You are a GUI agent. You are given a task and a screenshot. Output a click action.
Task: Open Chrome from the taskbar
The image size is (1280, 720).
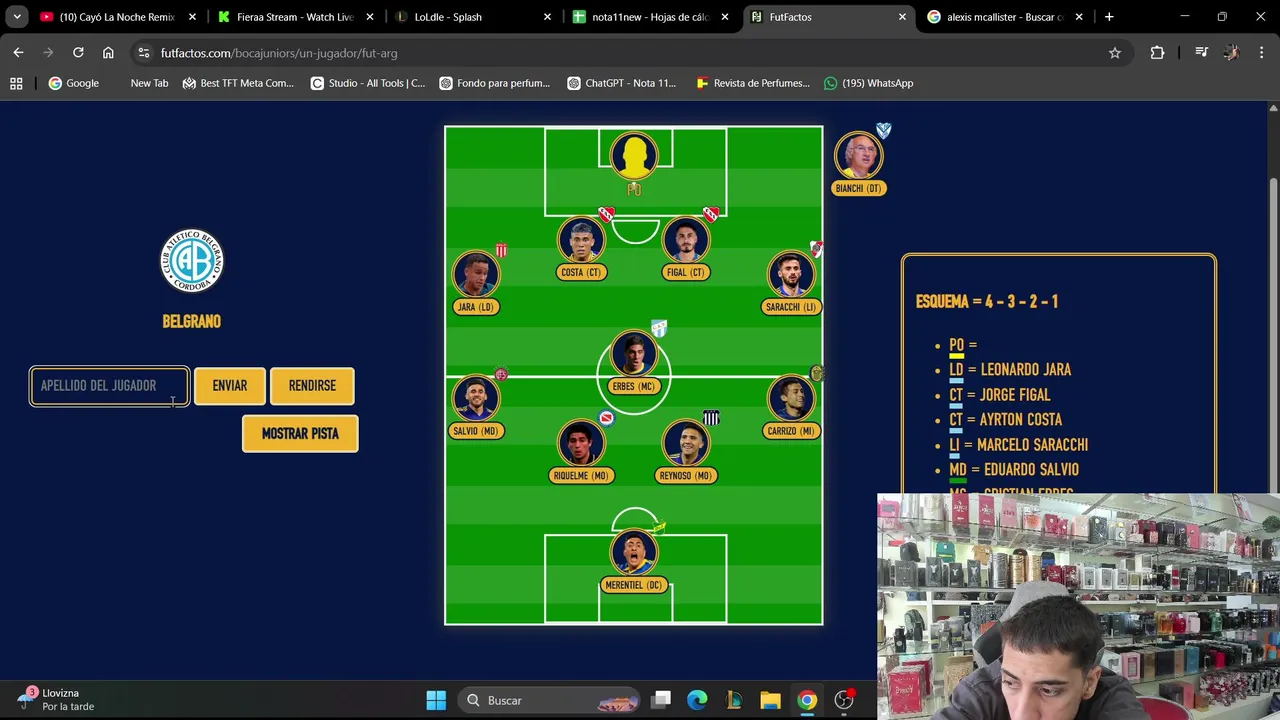[x=807, y=700]
